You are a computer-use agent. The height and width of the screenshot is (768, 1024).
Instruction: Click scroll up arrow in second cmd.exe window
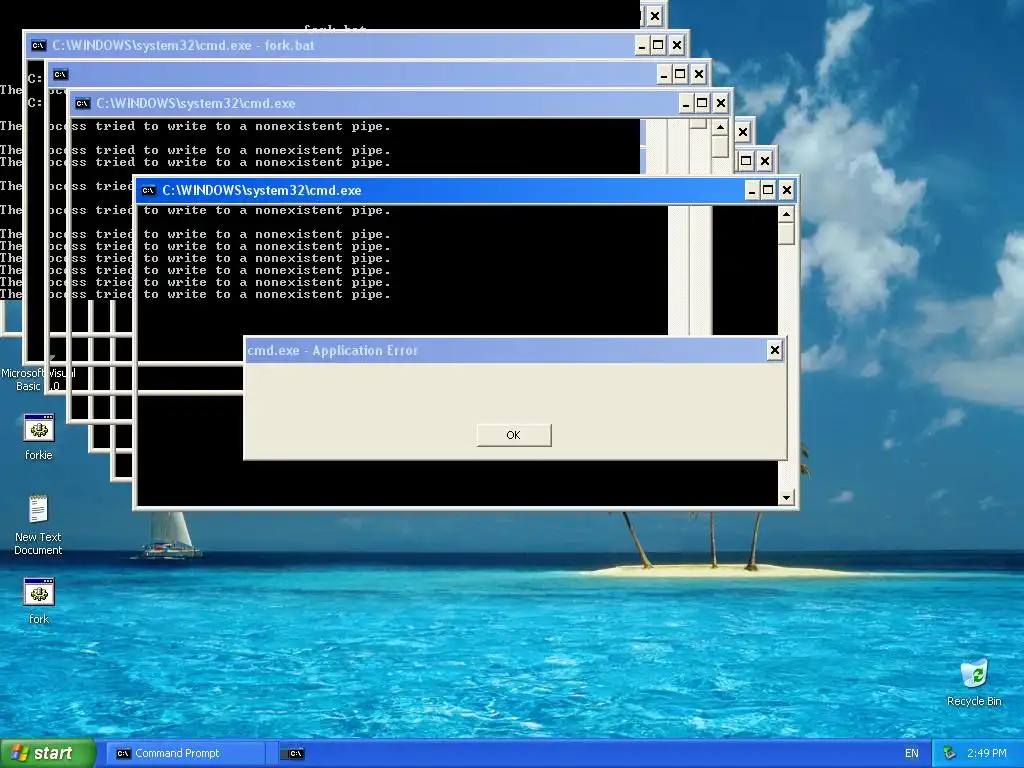point(720,127)
